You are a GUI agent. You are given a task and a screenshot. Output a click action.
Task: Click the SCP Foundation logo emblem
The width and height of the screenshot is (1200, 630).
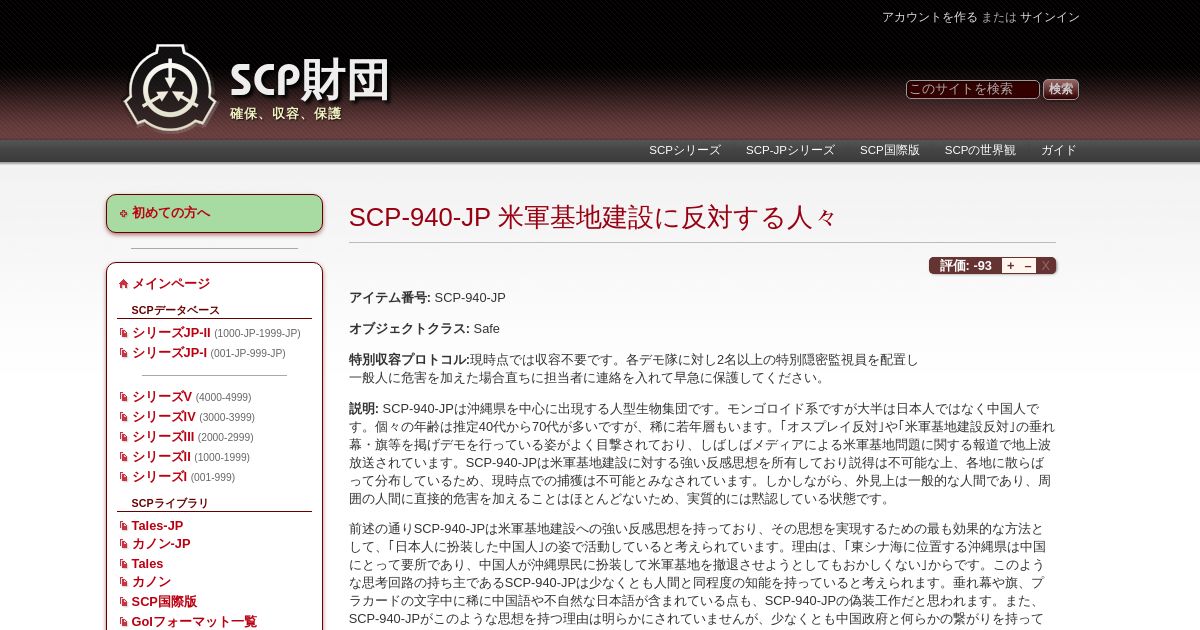coord(170,87)
